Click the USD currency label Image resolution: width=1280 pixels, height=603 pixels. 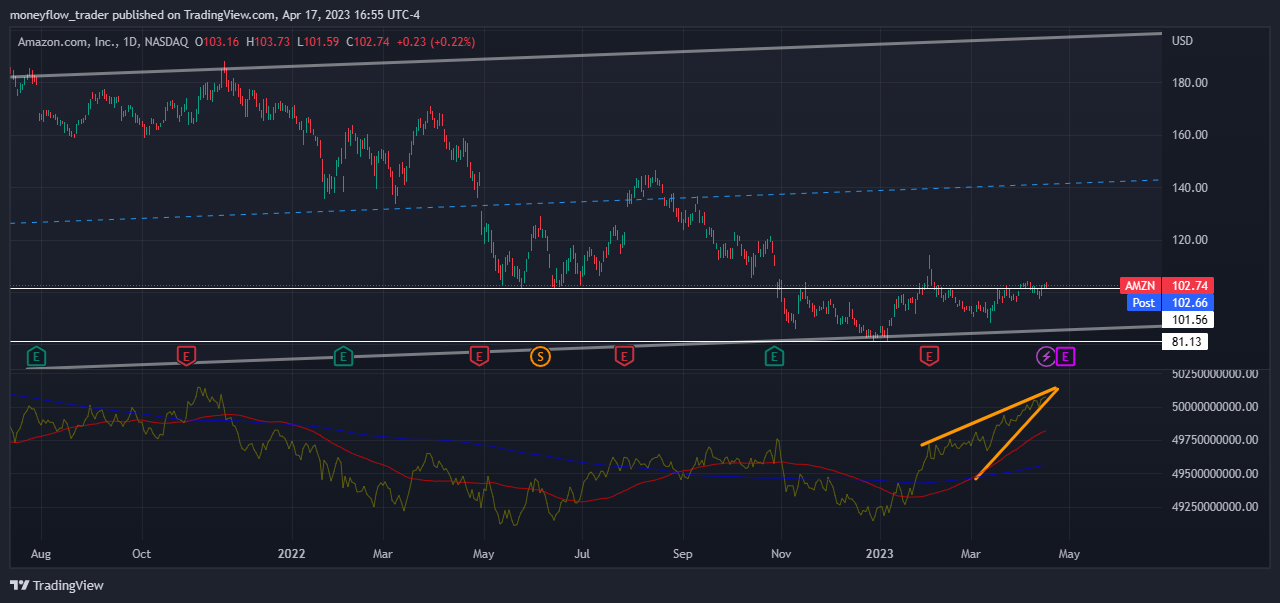1182,41
